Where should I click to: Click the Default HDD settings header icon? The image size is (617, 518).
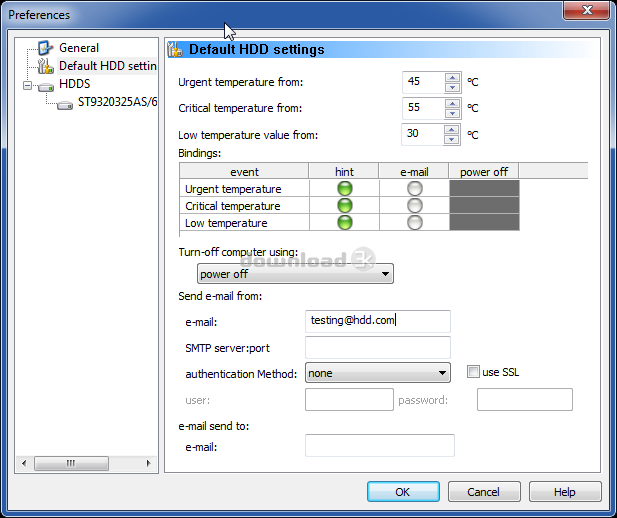pyautogui.click(x=176, y=49)
